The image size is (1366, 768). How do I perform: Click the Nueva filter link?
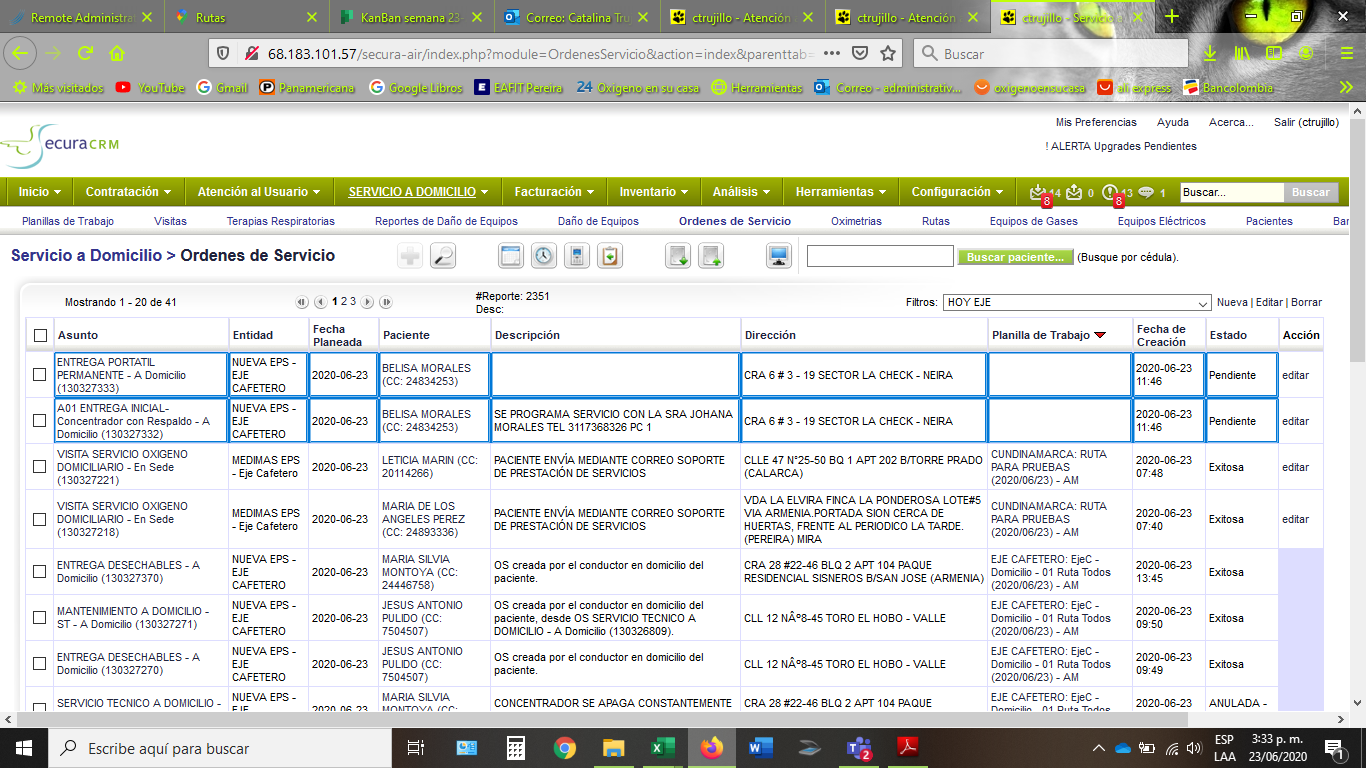click(x=1232, y=302)
